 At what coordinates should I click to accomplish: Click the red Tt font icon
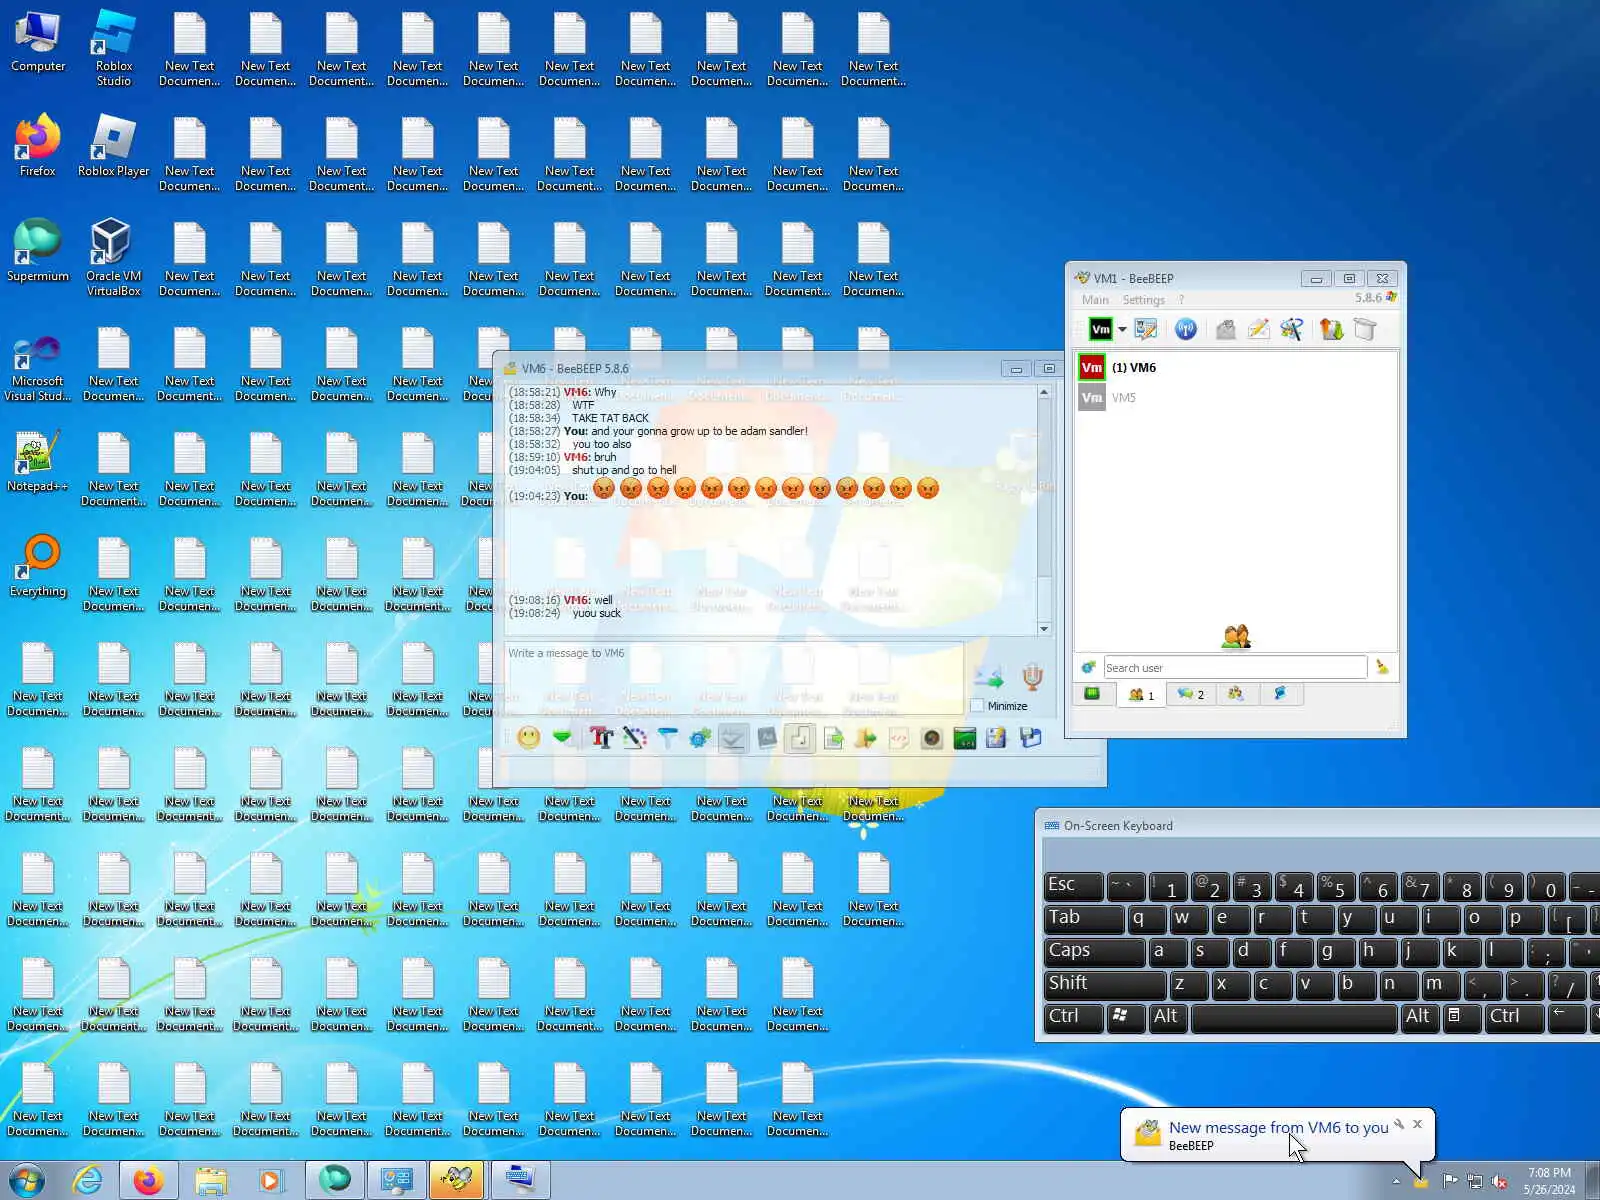click(x=601, y=738)
